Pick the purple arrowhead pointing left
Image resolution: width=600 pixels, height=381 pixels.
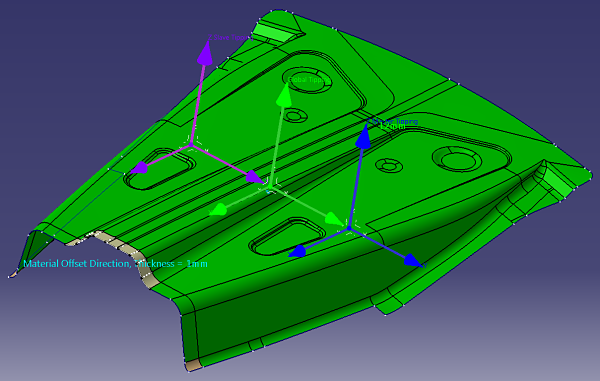[139, 168]
